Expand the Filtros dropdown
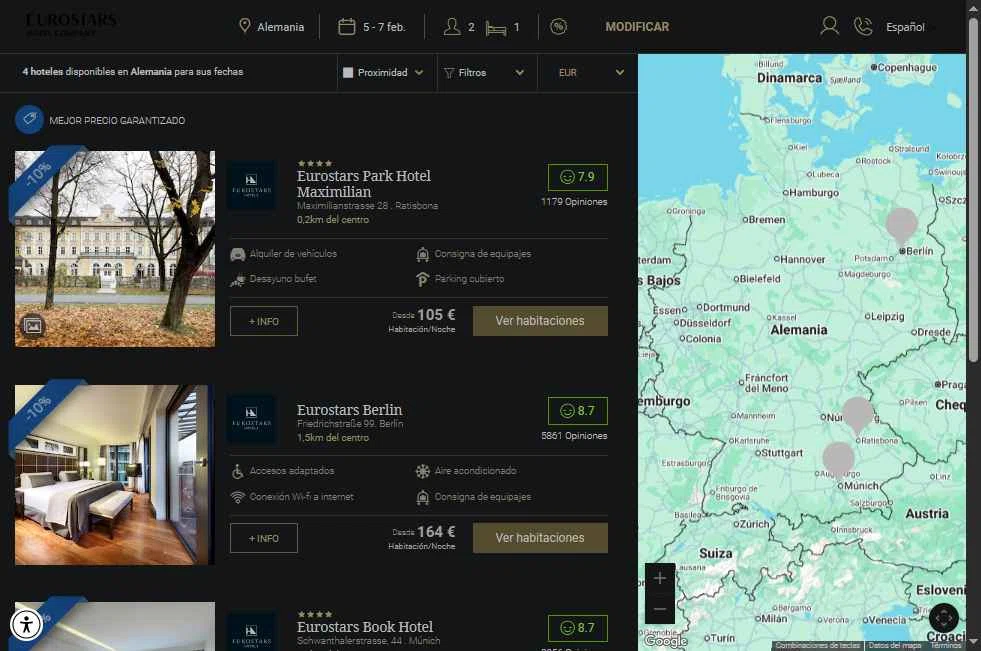981x651 pixels. click(x=487, y=73)
